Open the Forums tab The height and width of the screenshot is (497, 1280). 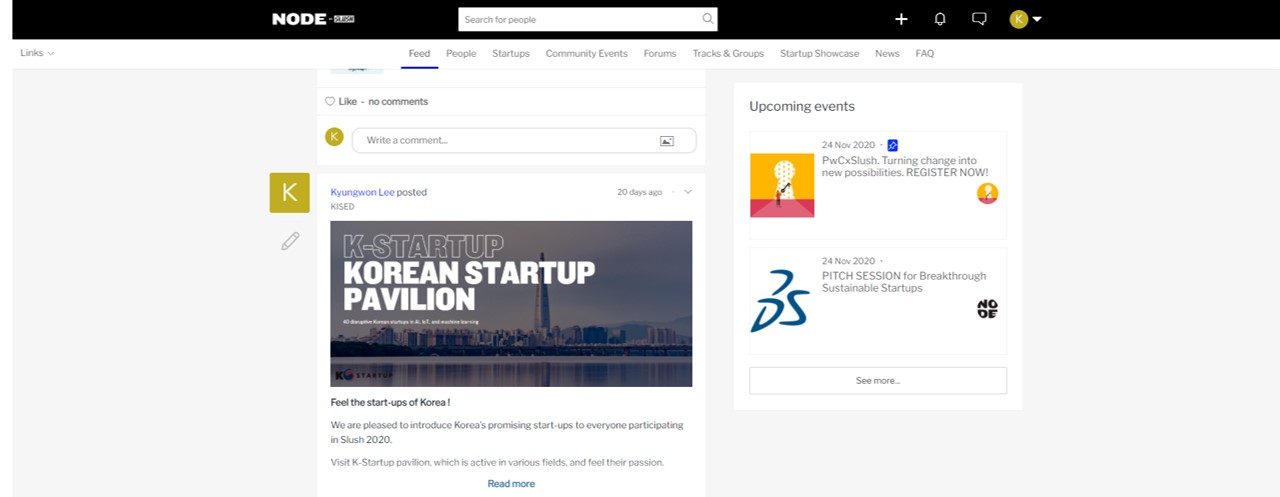pos(660,54)
